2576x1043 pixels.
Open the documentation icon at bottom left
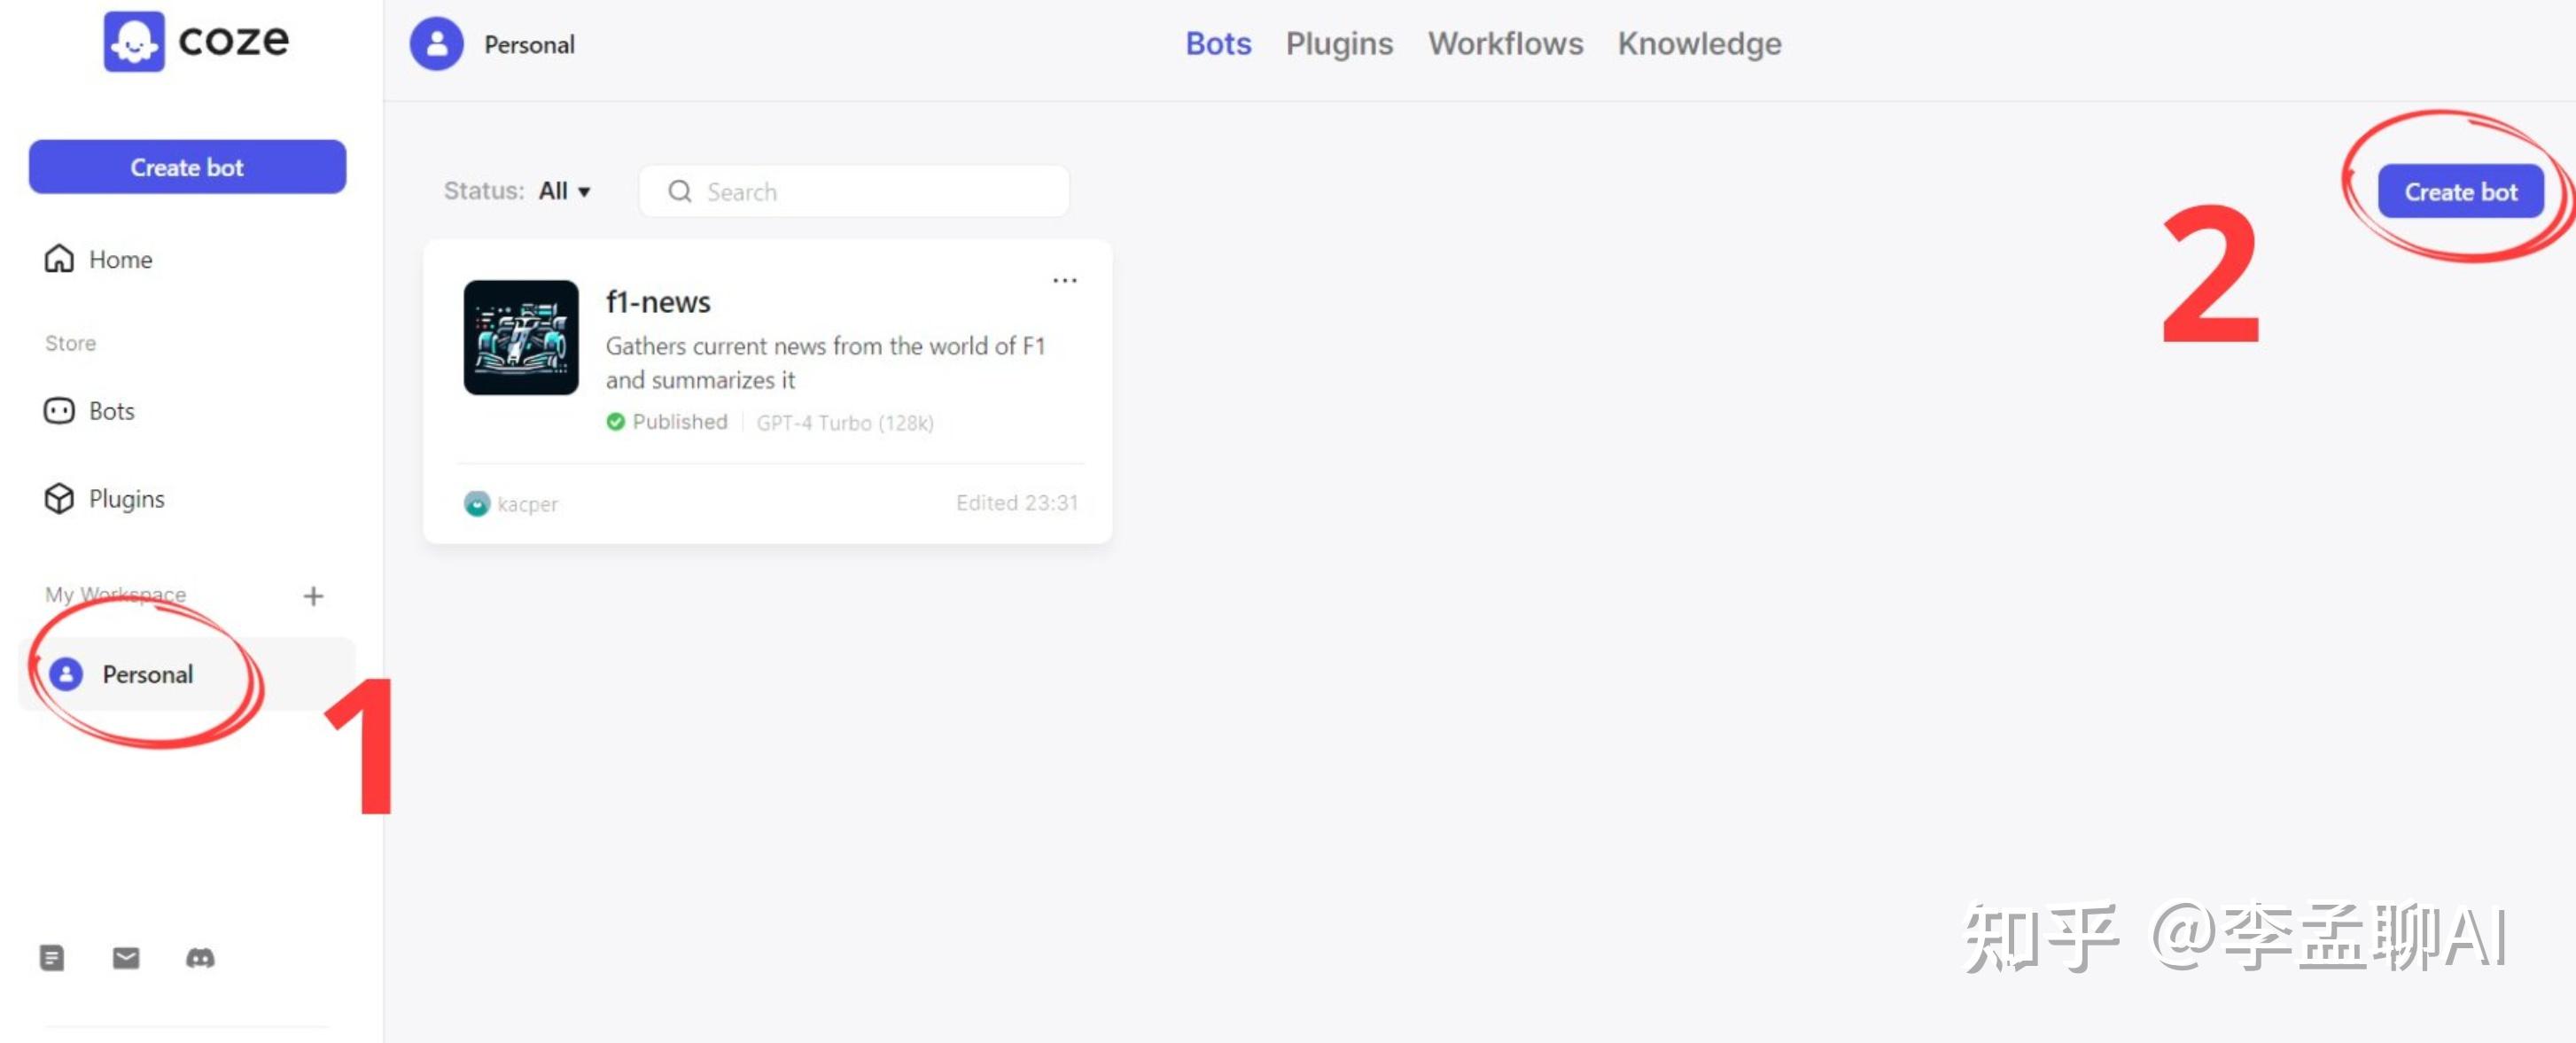point(52,958)
